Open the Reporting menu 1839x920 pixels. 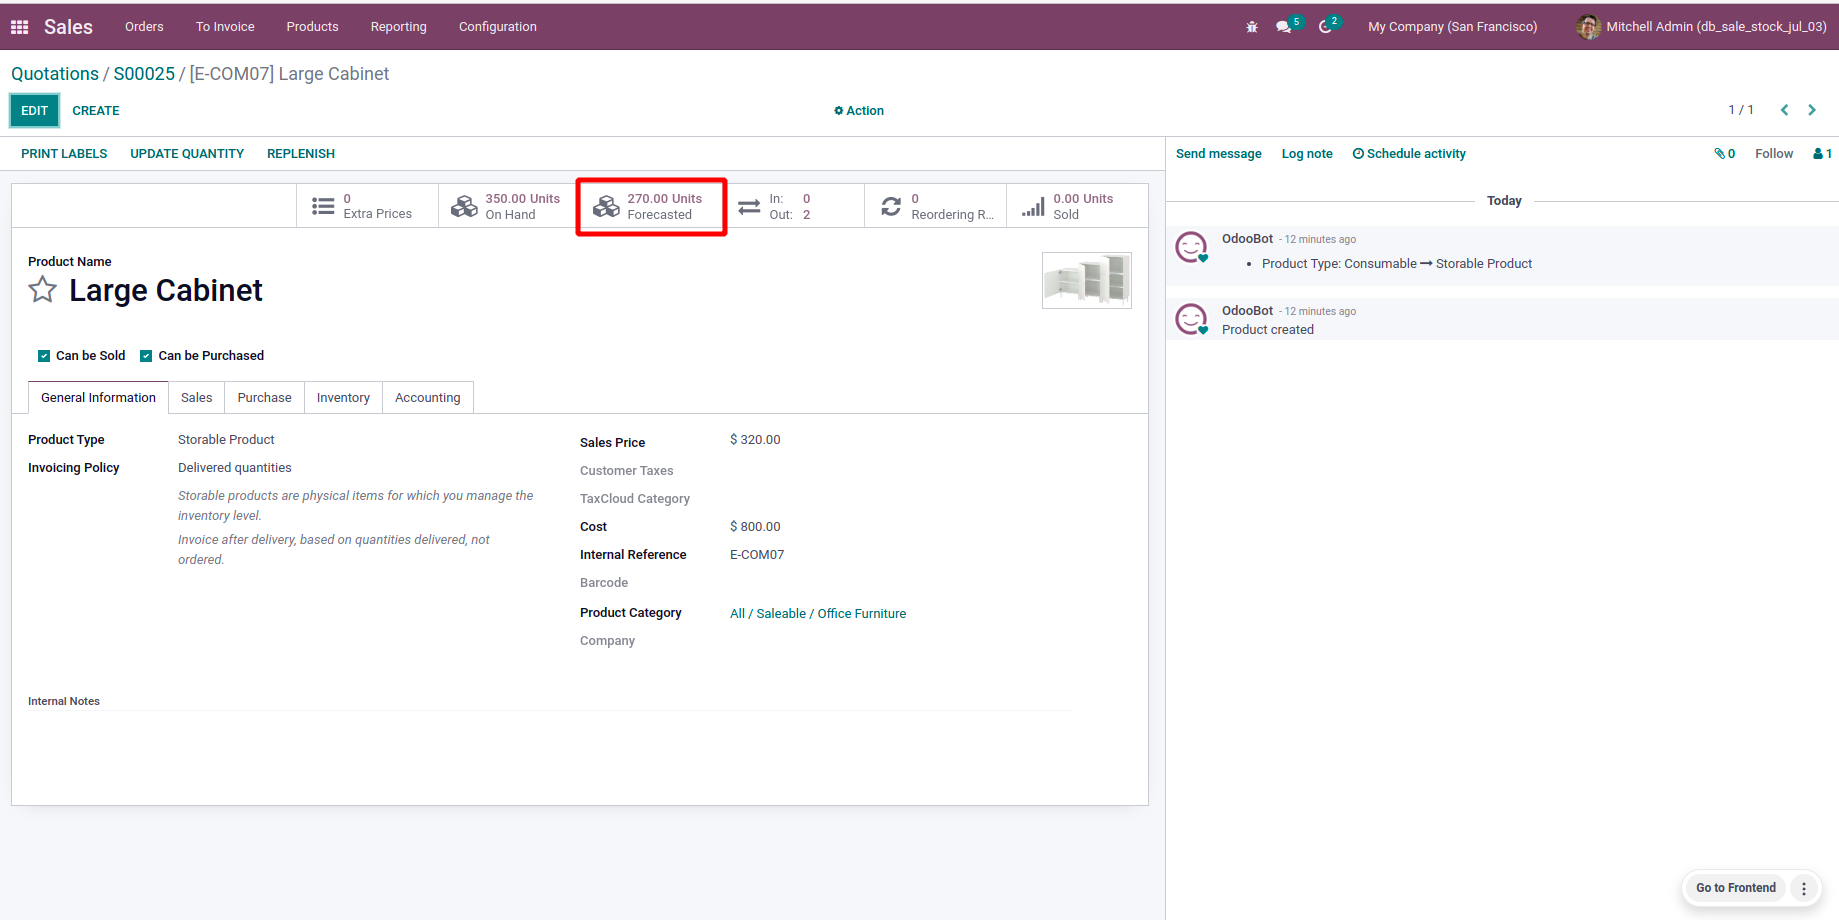pyautogui.click(x=398, y=27)
